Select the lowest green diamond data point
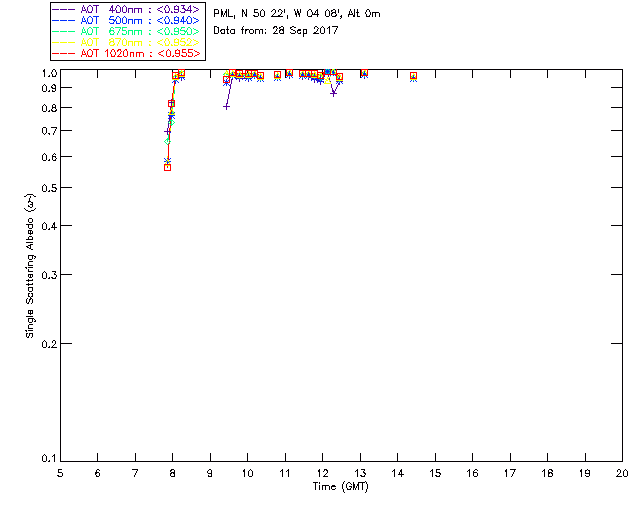The image size is (640, 512). pyautogui.click(x=167, y=142)
